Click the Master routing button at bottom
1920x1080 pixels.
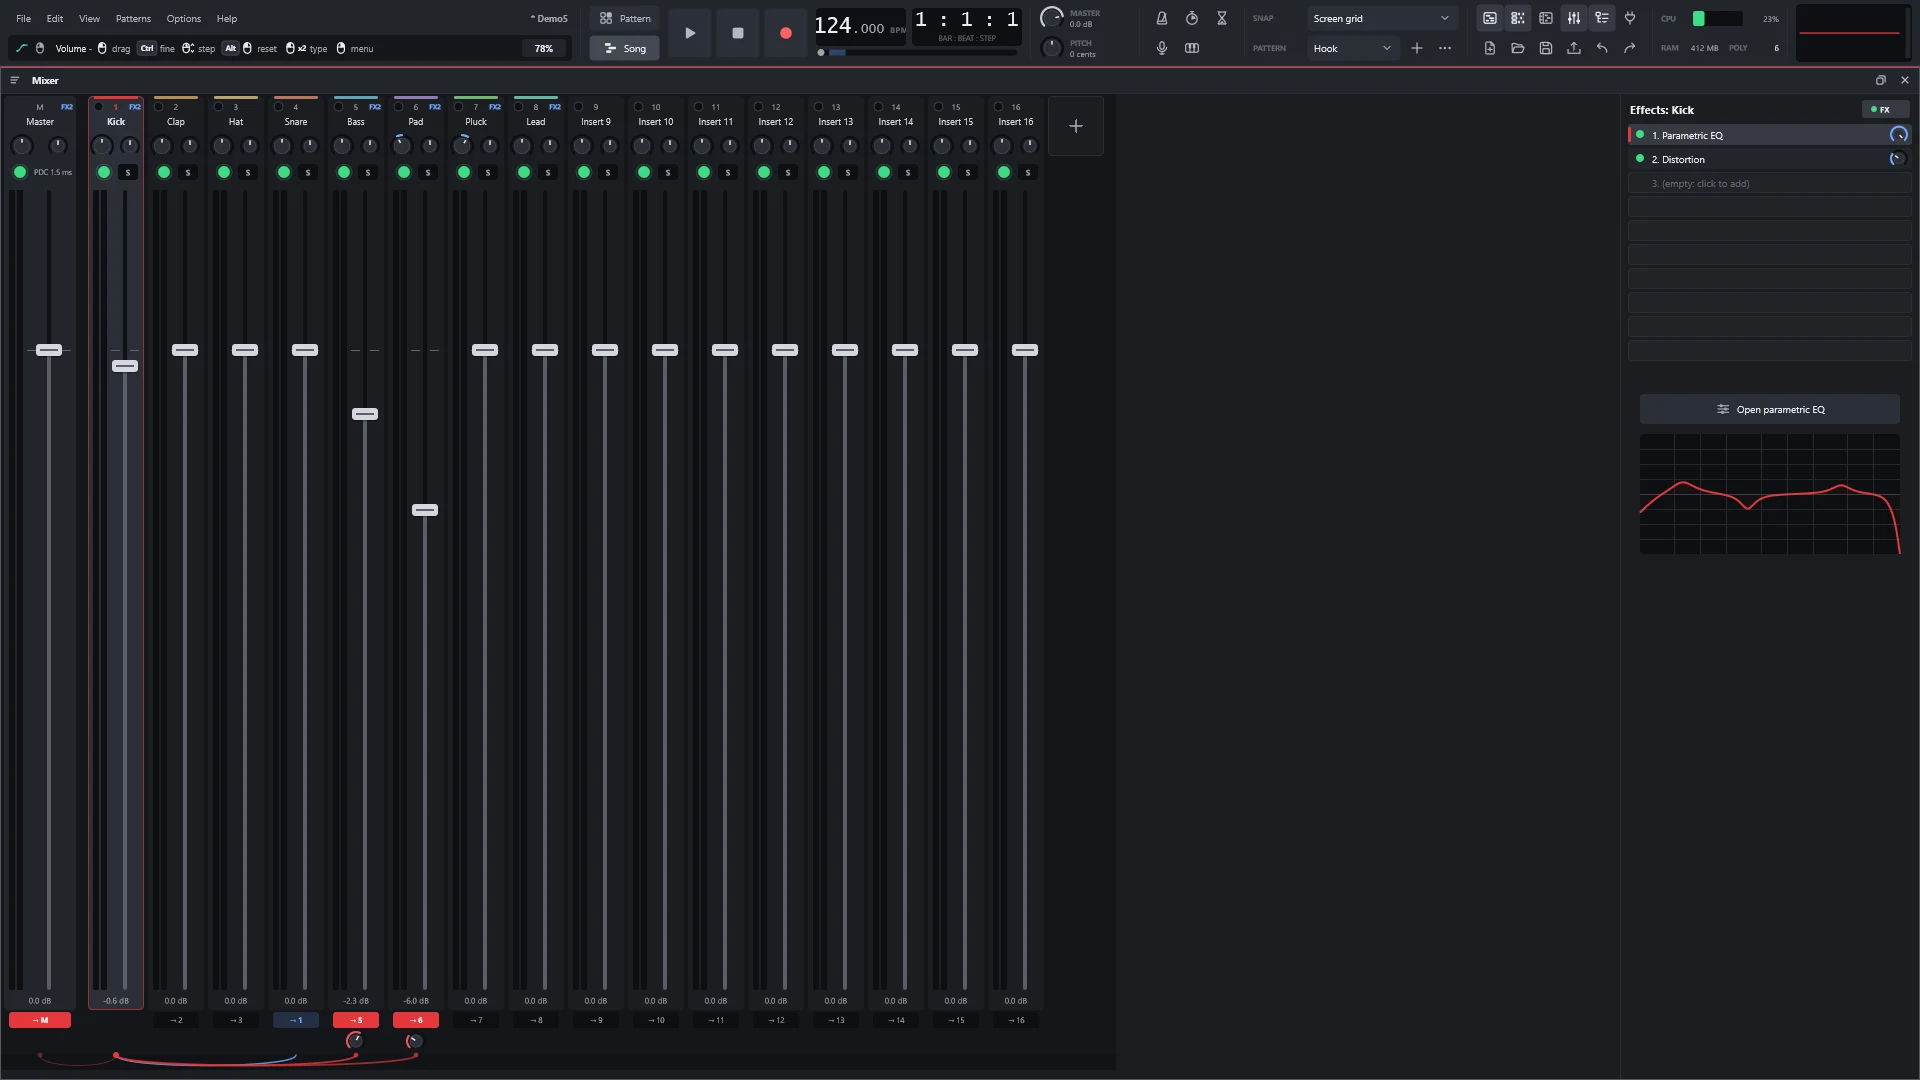coord(40,1020)
